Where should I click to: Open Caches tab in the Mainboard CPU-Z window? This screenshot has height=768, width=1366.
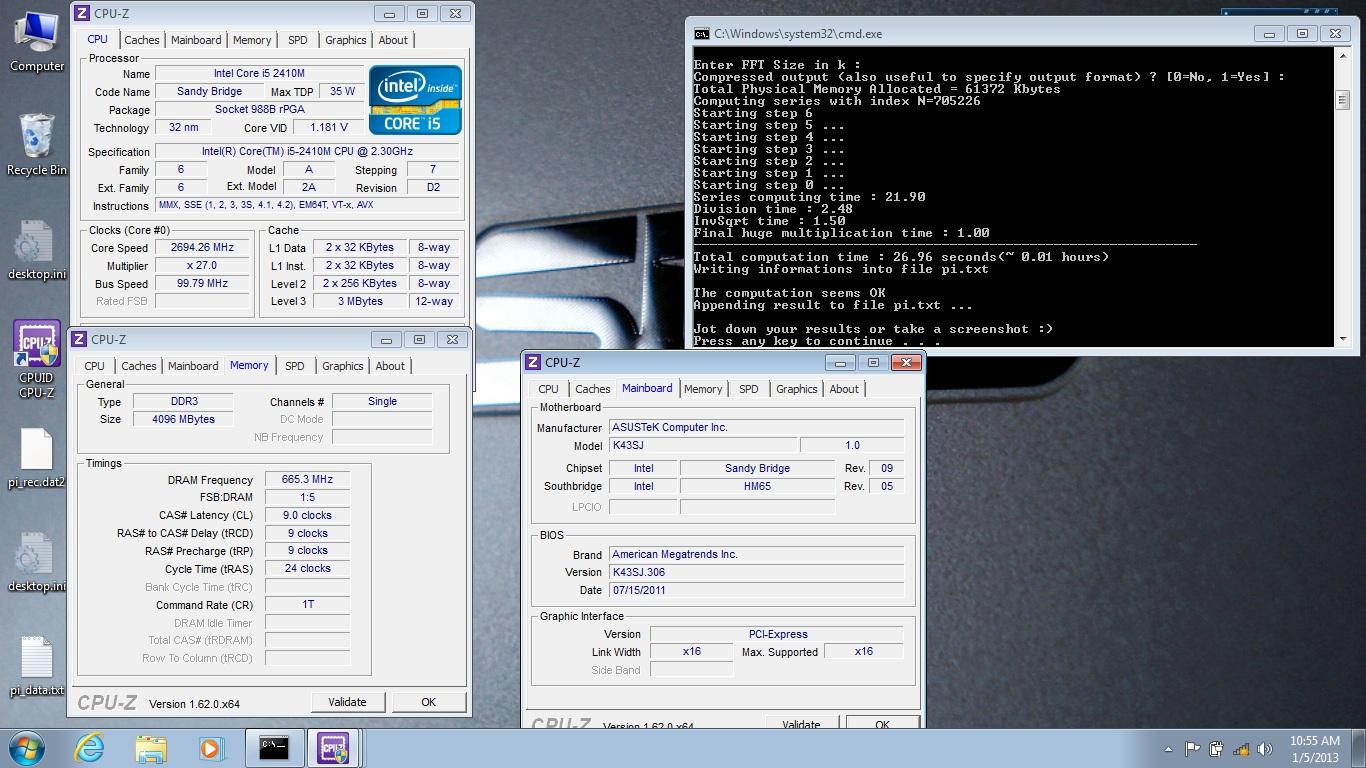pyautogui.click(x=592, y=389)
